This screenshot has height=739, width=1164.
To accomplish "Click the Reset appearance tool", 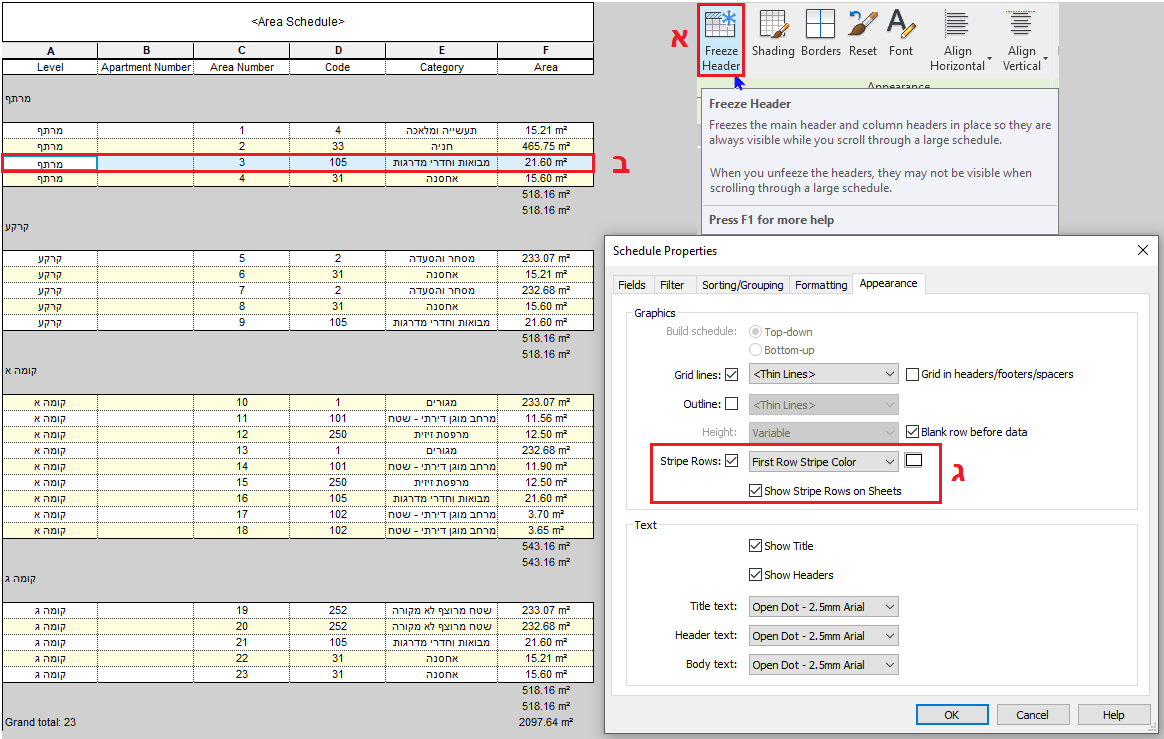I will click(x=862, y=38).
